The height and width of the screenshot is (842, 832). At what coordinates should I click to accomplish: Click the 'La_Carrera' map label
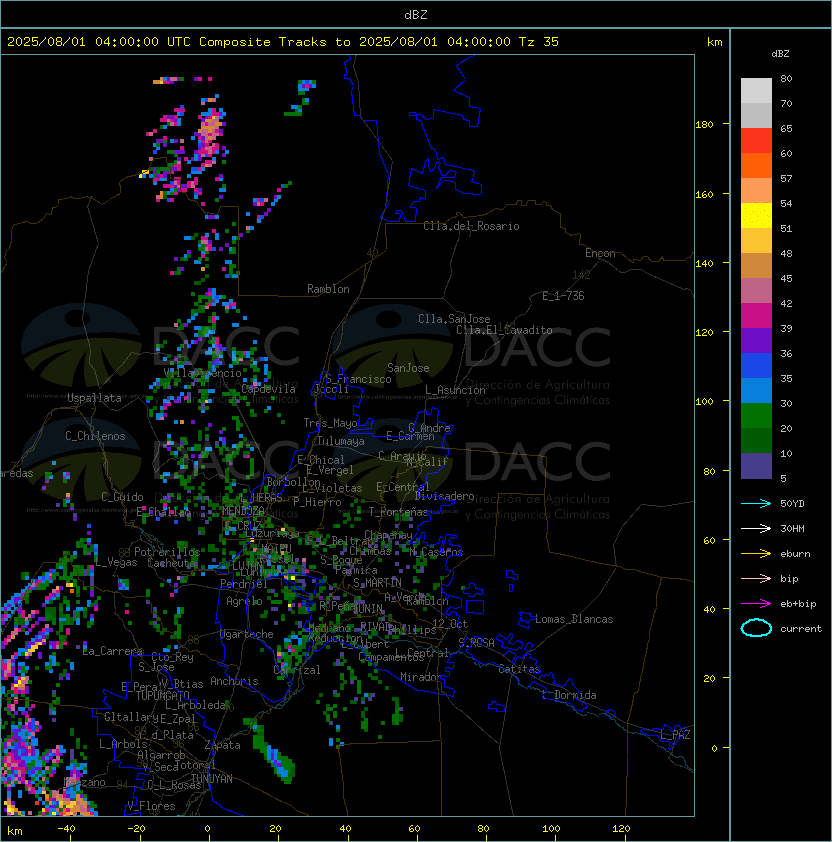112,651
